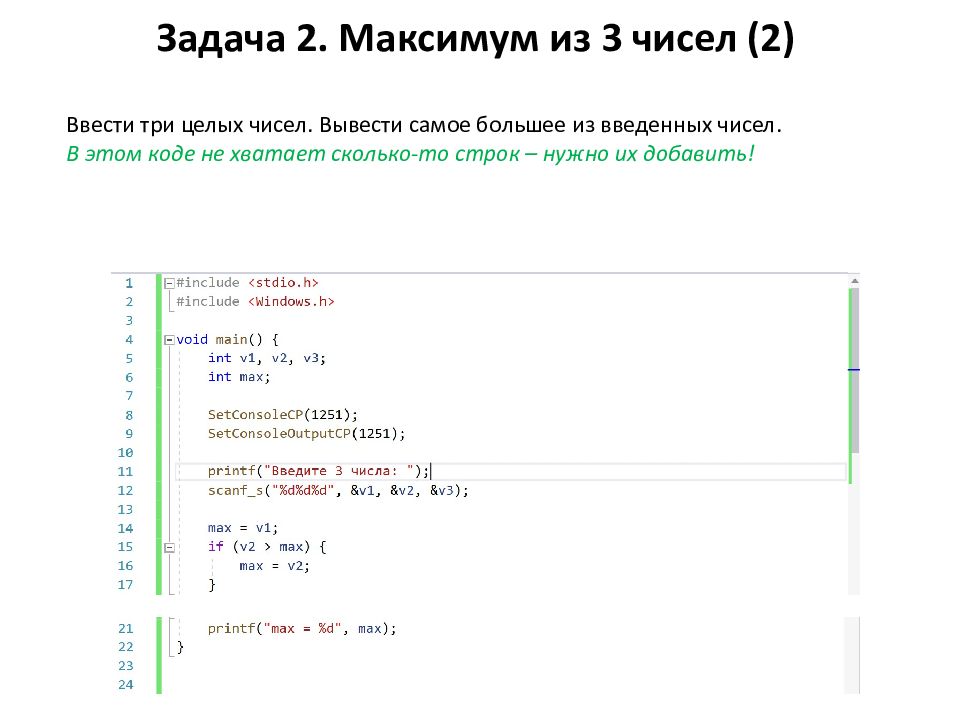Click 'int v1, v2, v3;' declaration
The width and height of the screenshot is (960, 720).
(x=267, y=358)
